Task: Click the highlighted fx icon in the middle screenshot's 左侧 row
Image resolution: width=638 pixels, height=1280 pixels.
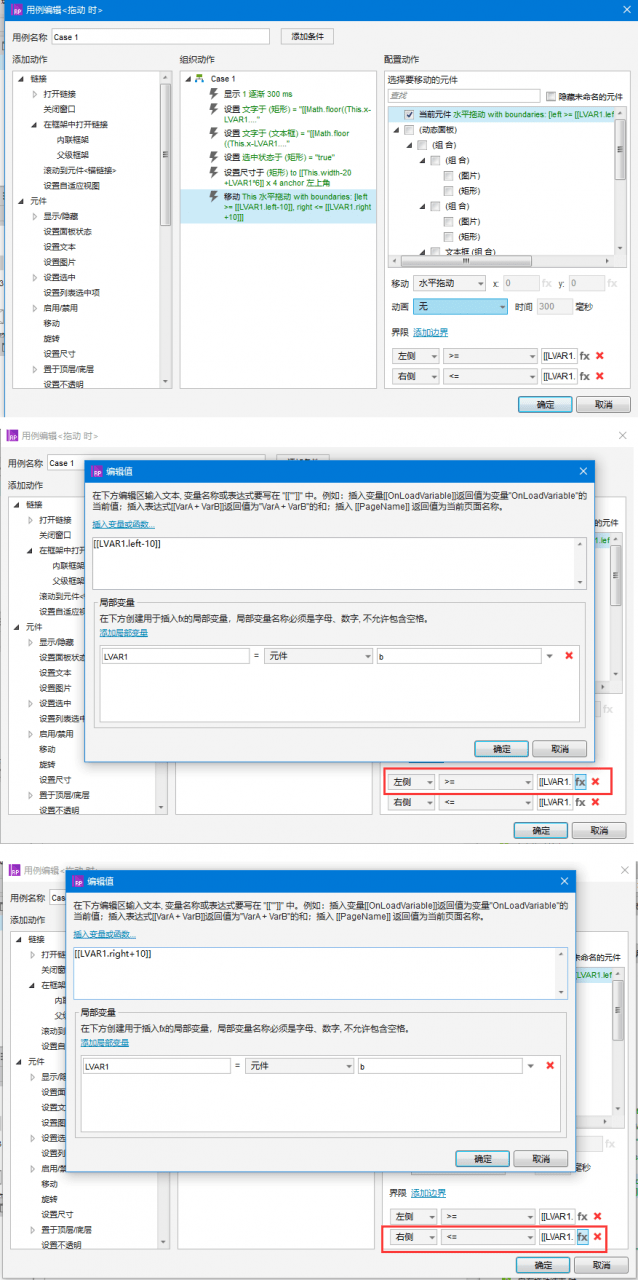Action: point(581,781)
